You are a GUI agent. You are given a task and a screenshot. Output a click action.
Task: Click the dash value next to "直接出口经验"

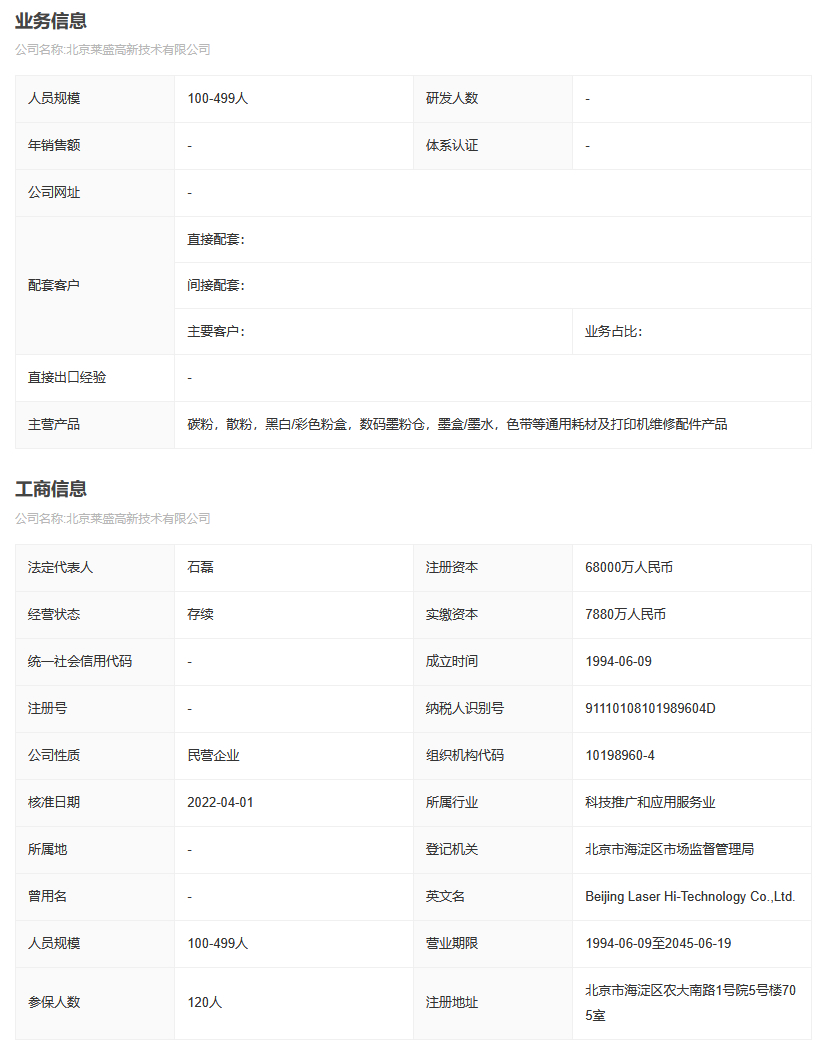click(x=190, y=378)
